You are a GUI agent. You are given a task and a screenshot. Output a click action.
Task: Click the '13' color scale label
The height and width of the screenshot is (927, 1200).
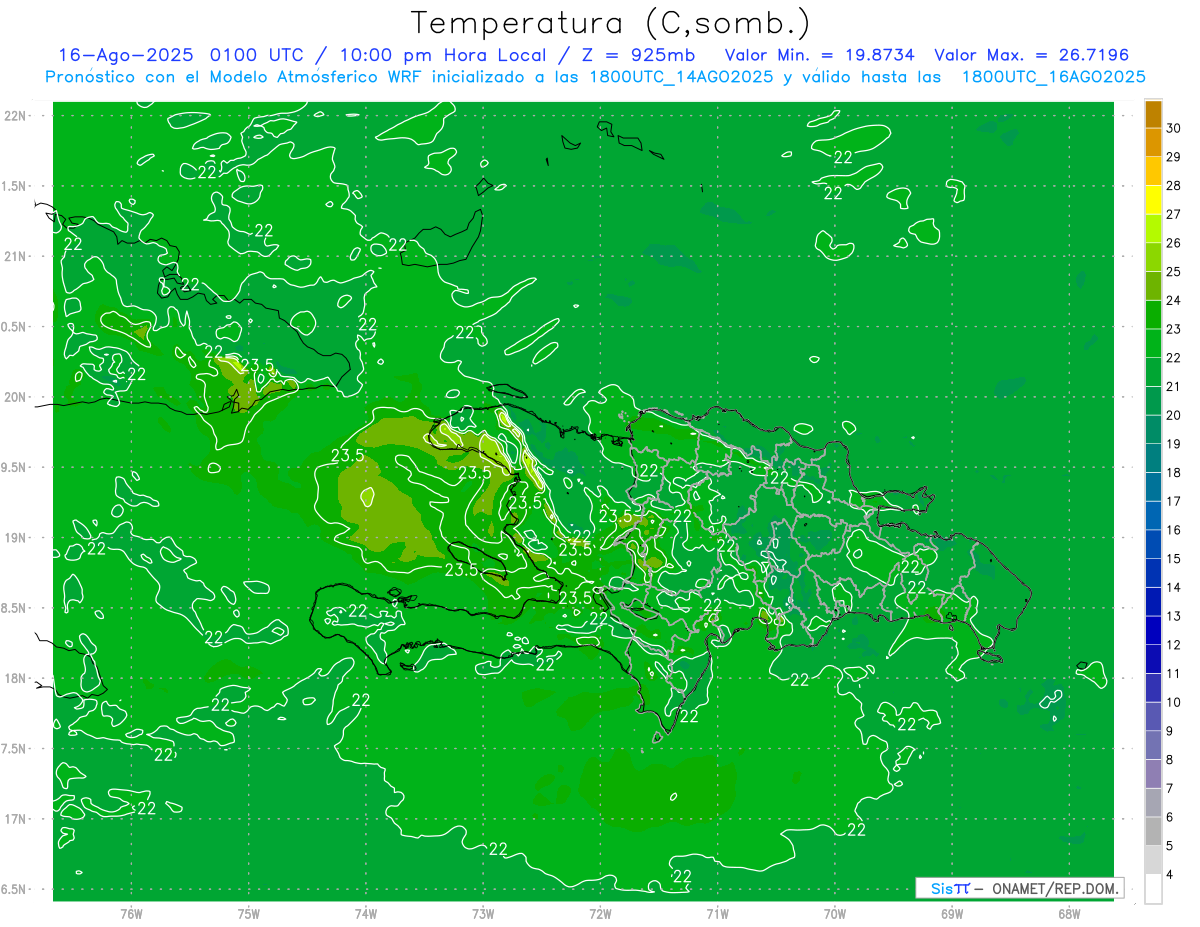click(1173, 616)
